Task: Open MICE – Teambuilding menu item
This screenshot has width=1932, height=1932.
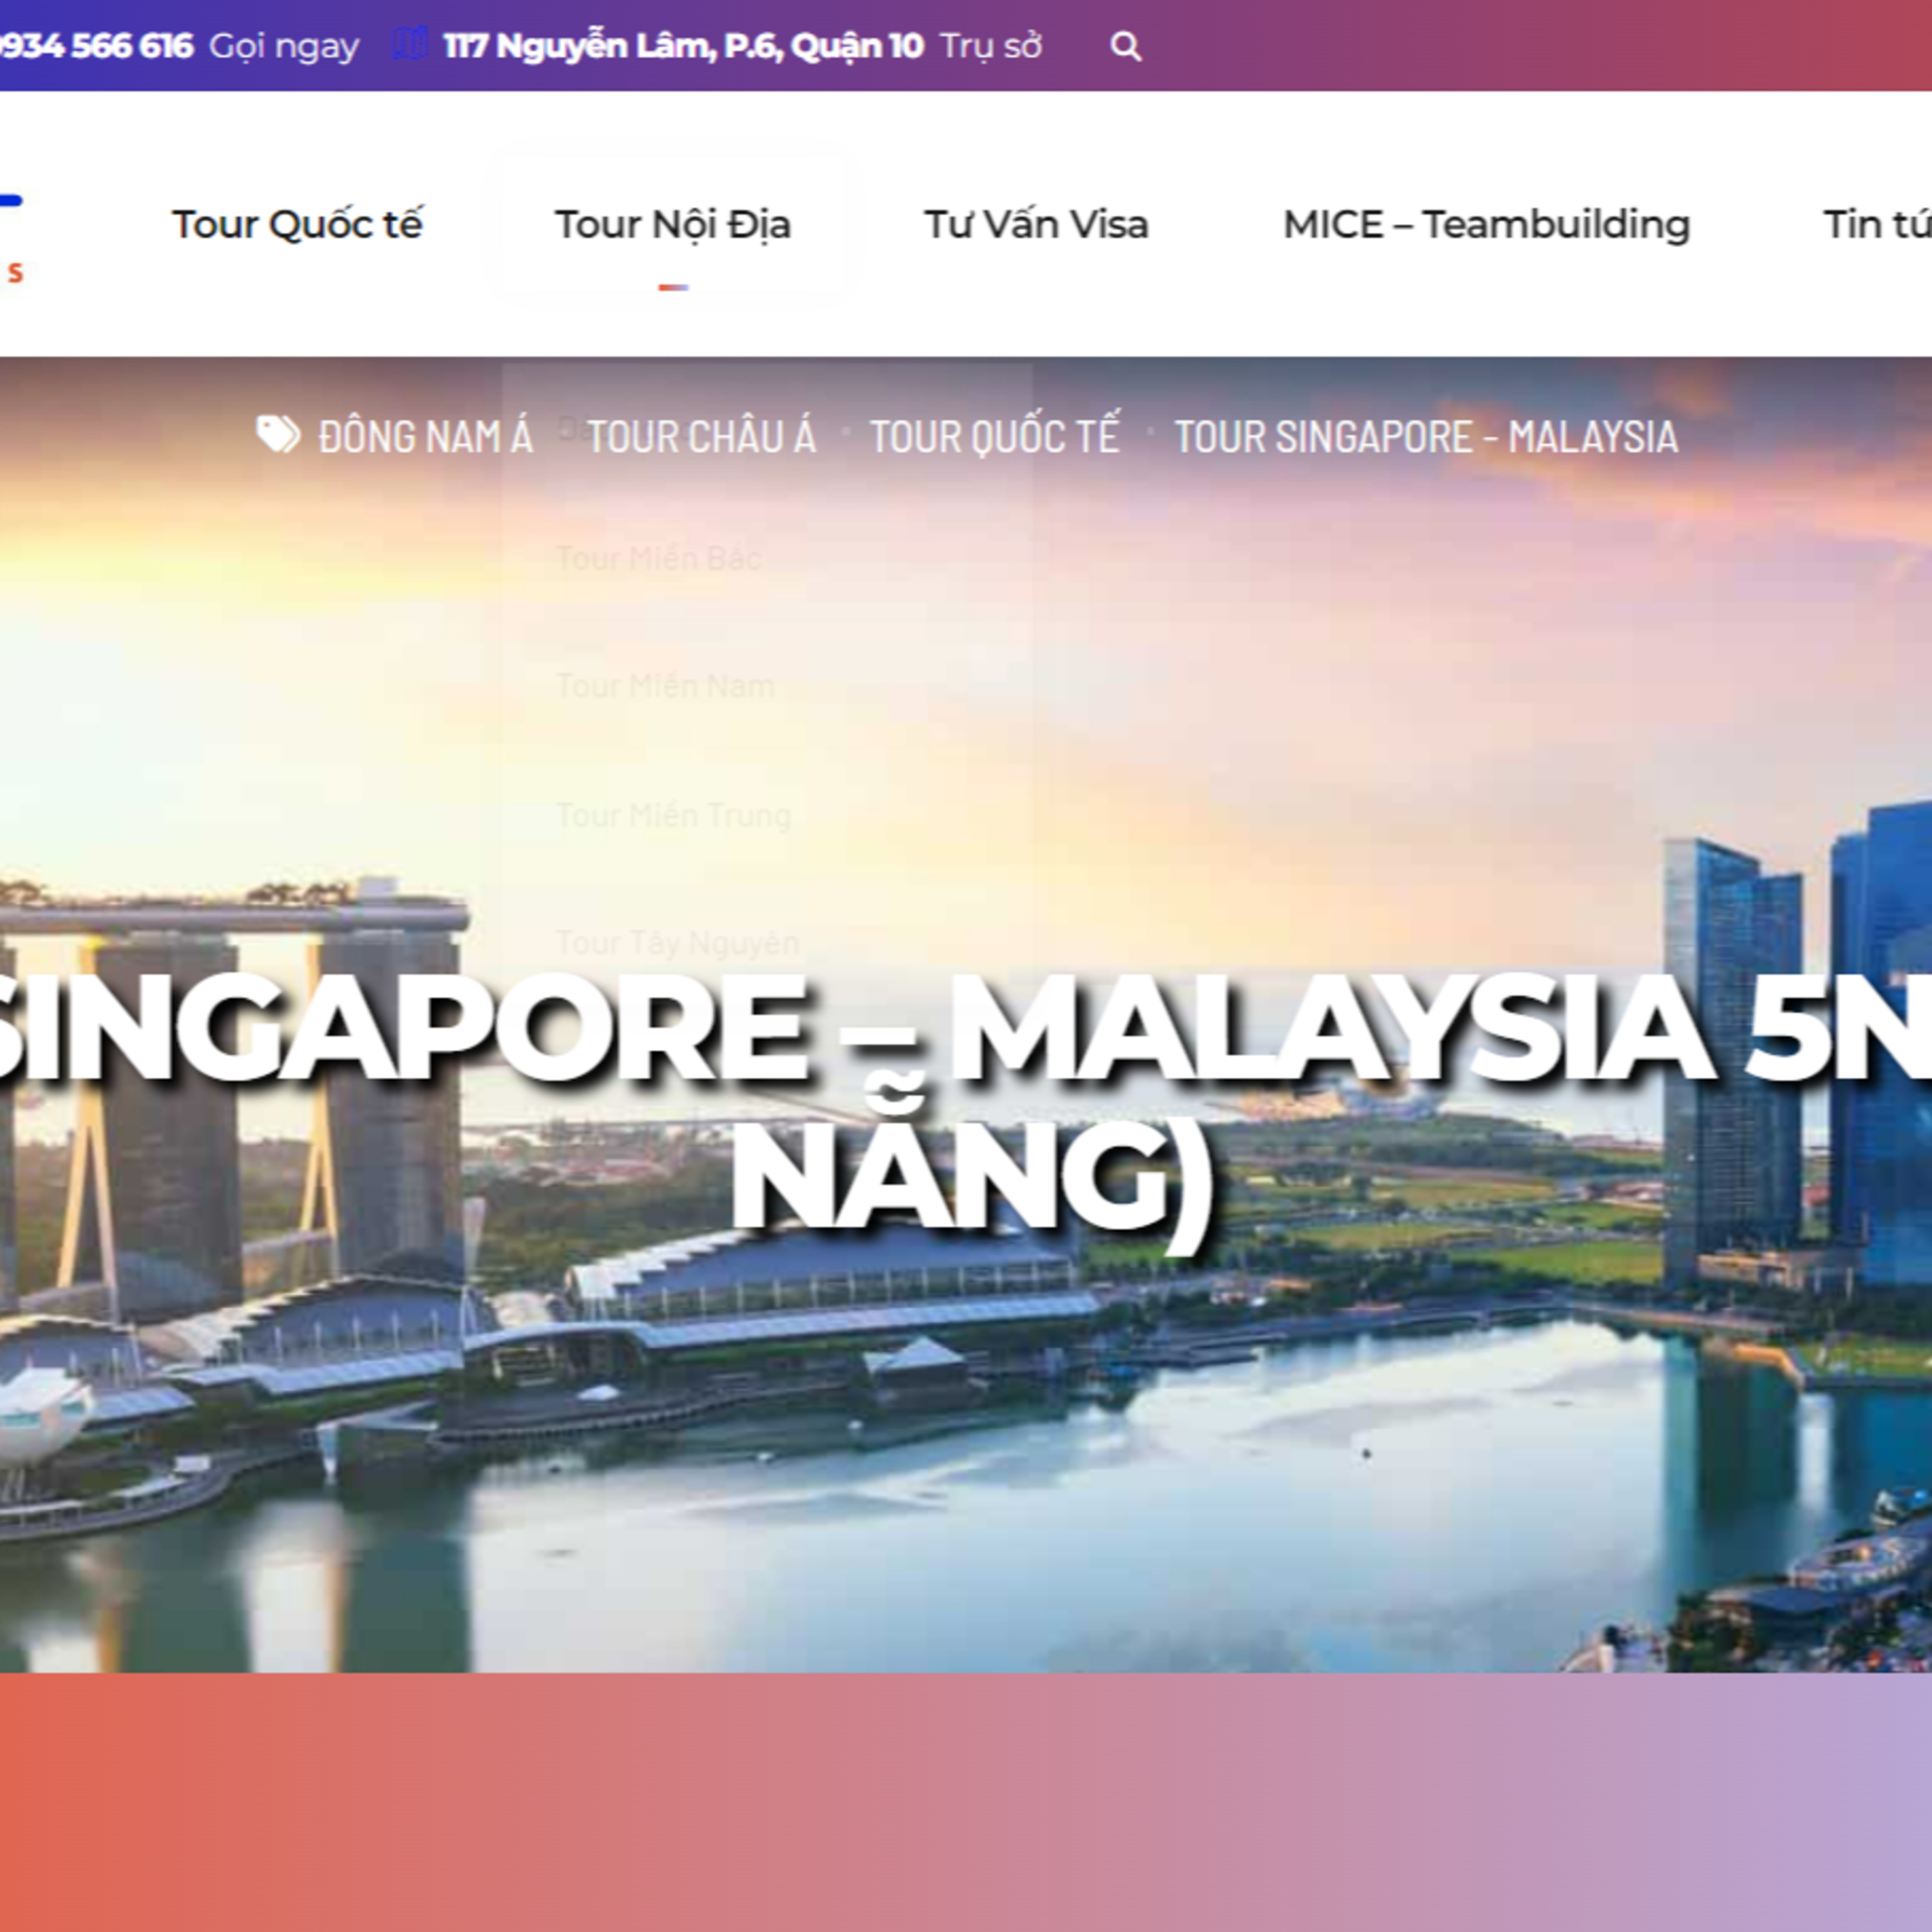Action: coord(1486,224)
